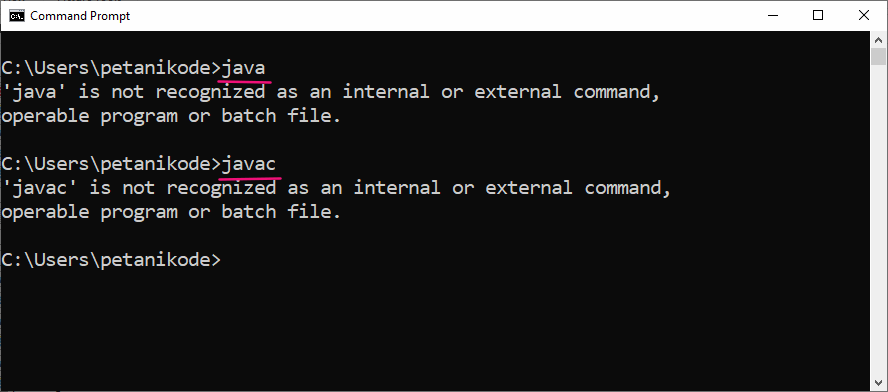This screenshot has width=888, height=392.
Task: Click the typed "javac" command on the second prompt
Action: (249, 165)
